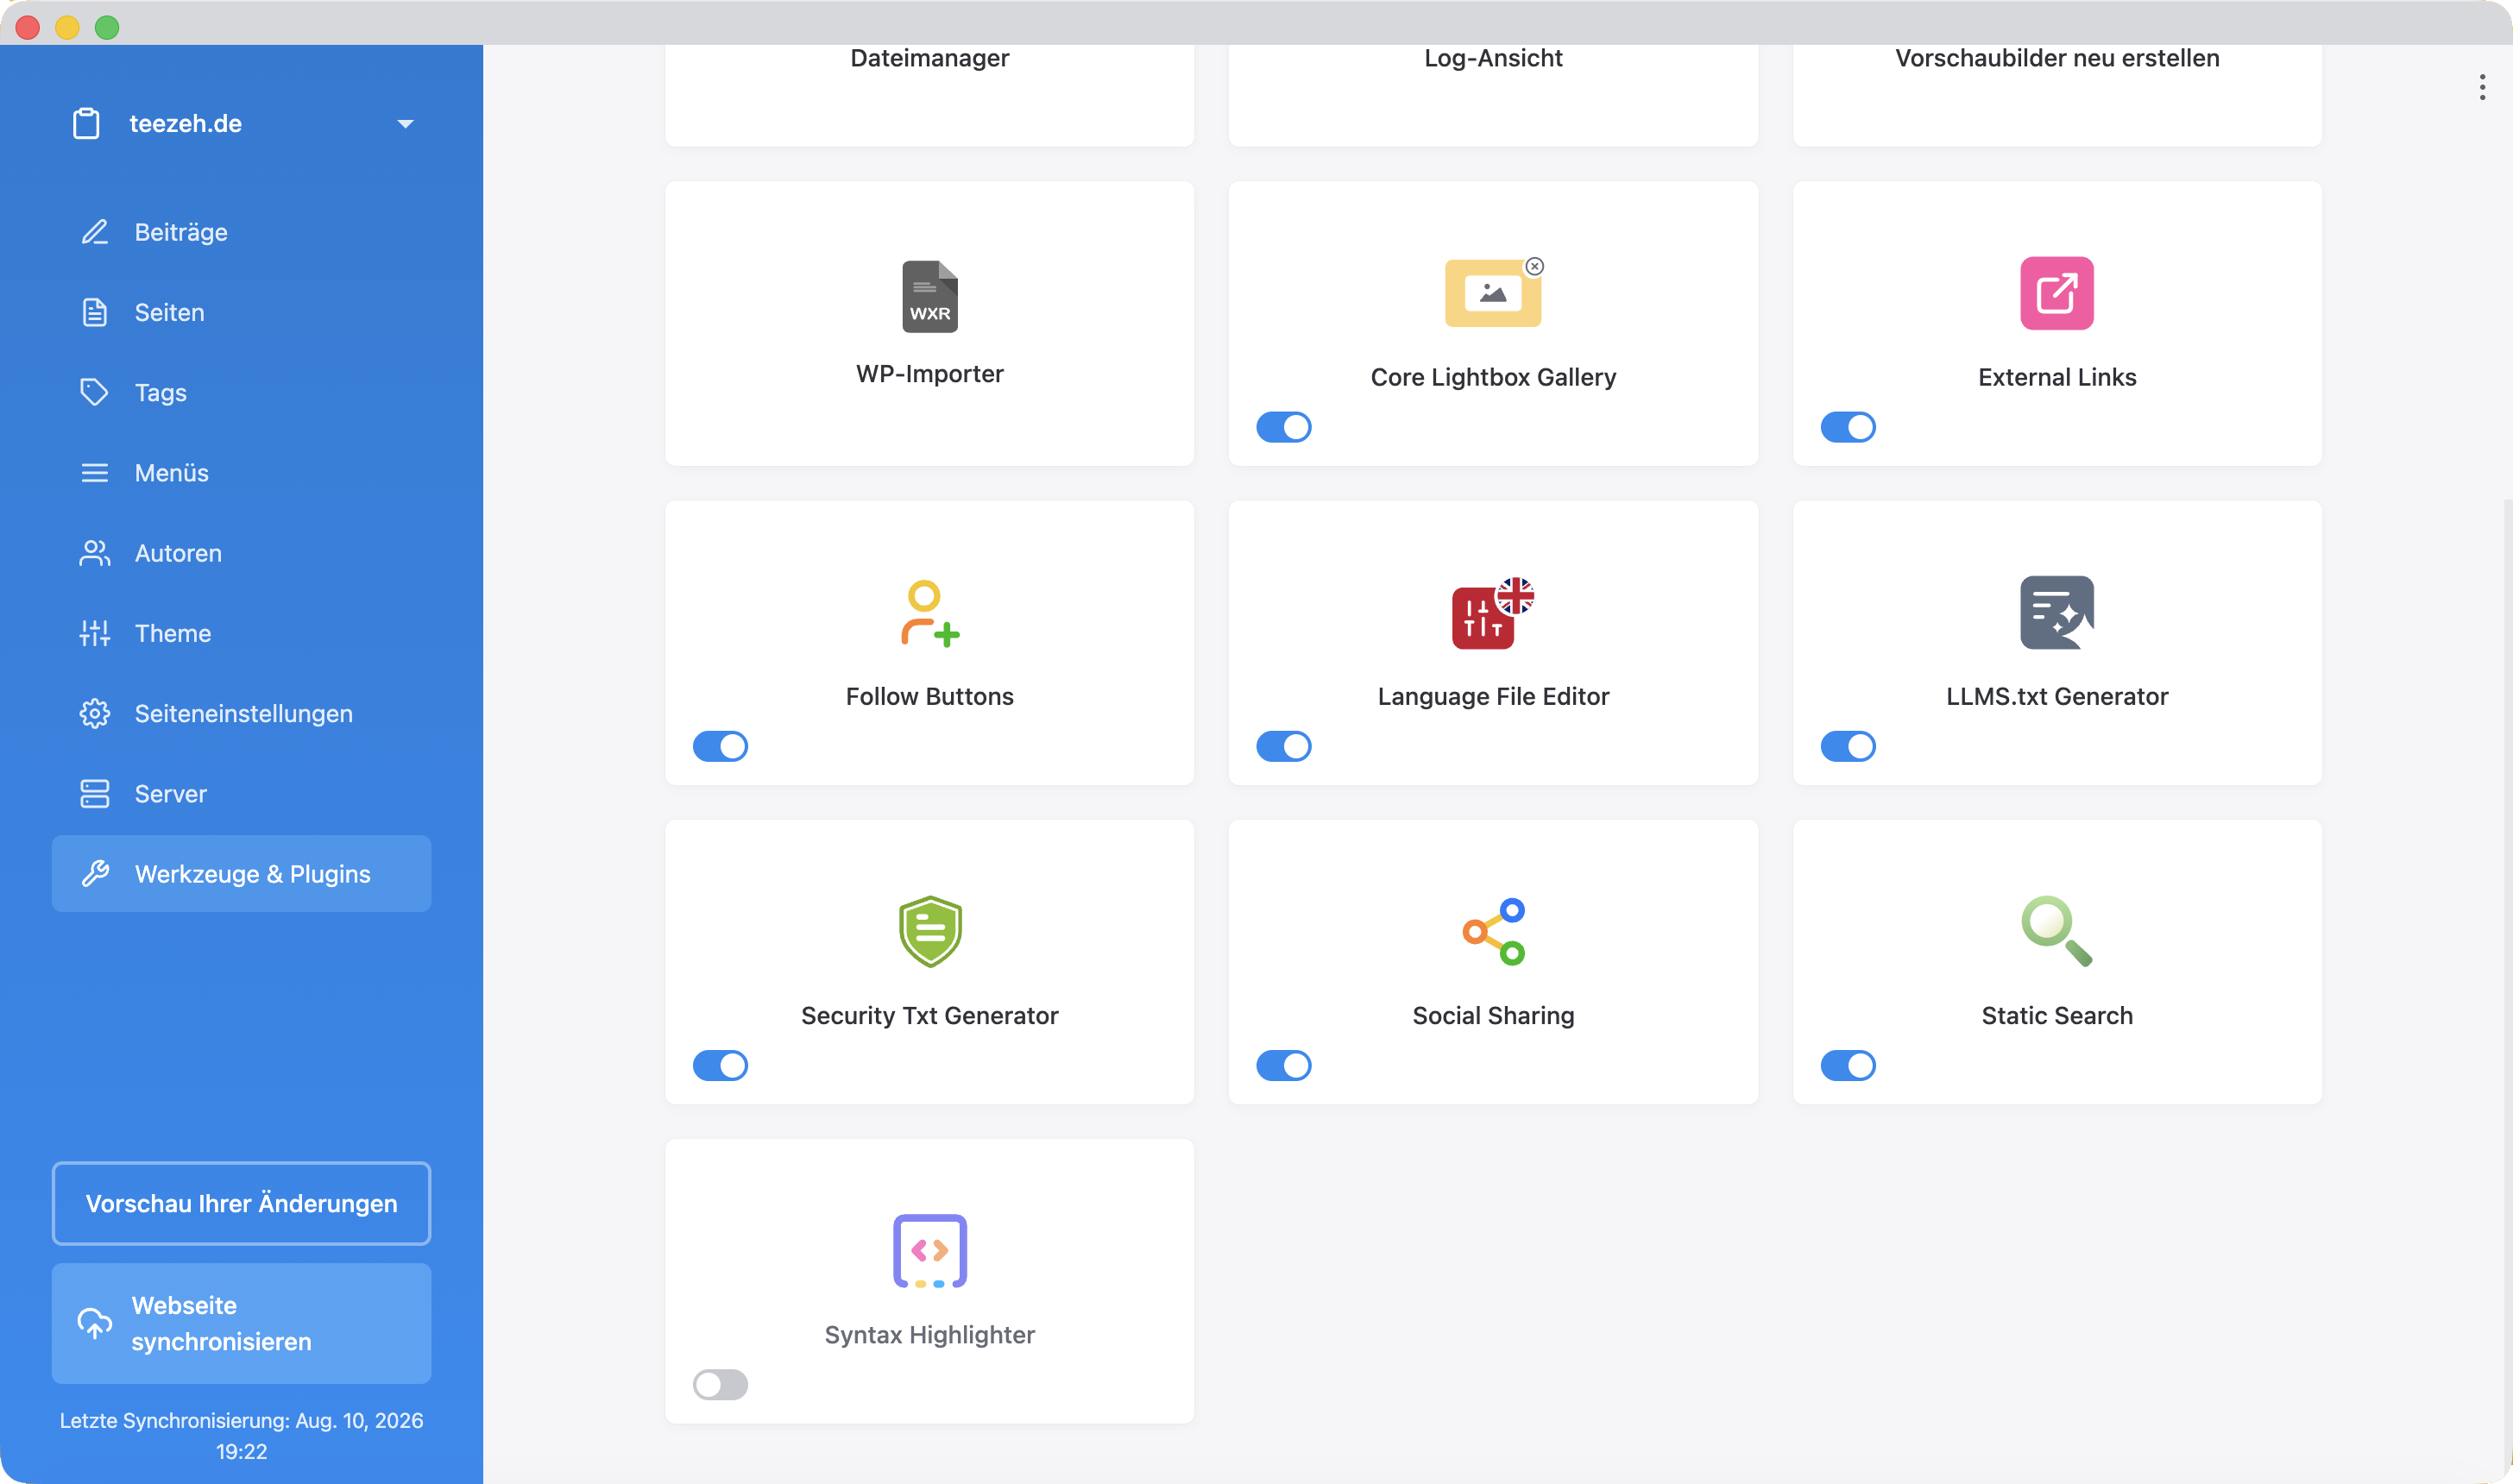Turn off the Follow Buttons toggle
Viewport: 2513px width, 1484px height.
click(720, 746)
